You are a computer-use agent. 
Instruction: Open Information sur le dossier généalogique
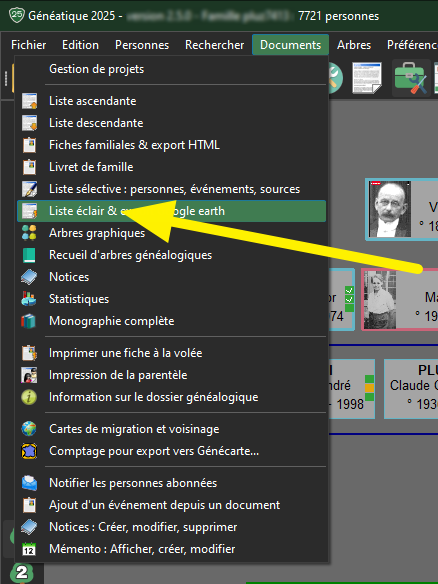click(x=154, y=397)
